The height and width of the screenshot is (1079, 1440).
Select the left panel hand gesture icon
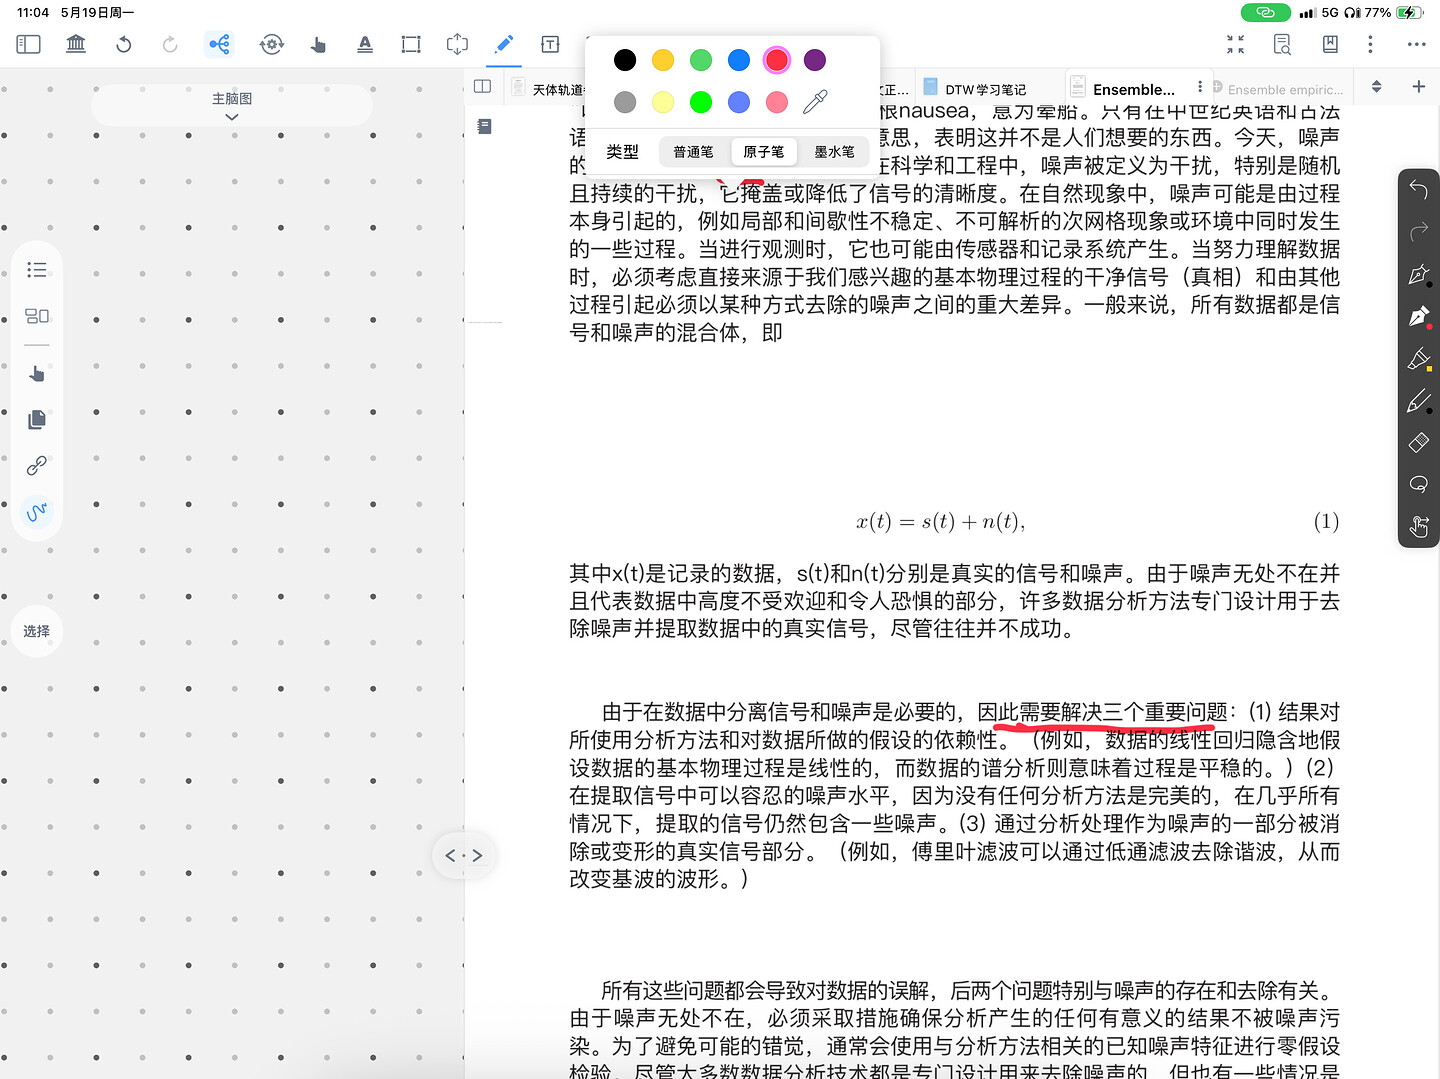click(37, 373)
